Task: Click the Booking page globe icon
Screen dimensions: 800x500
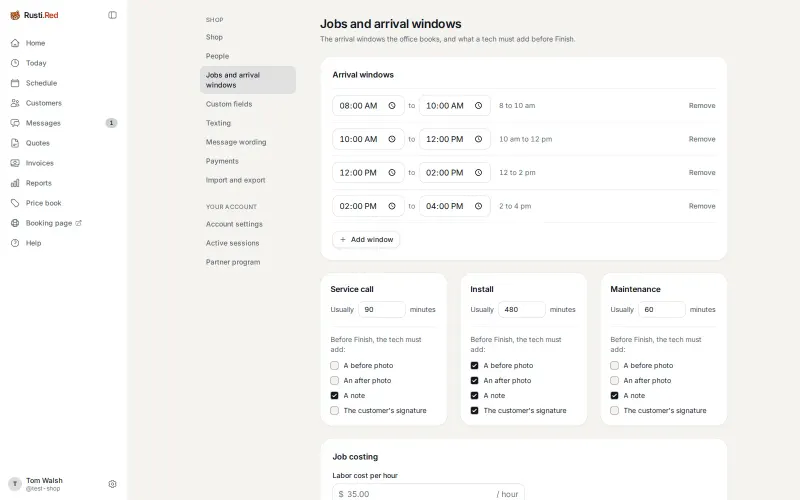Action: tap(15, 223)
